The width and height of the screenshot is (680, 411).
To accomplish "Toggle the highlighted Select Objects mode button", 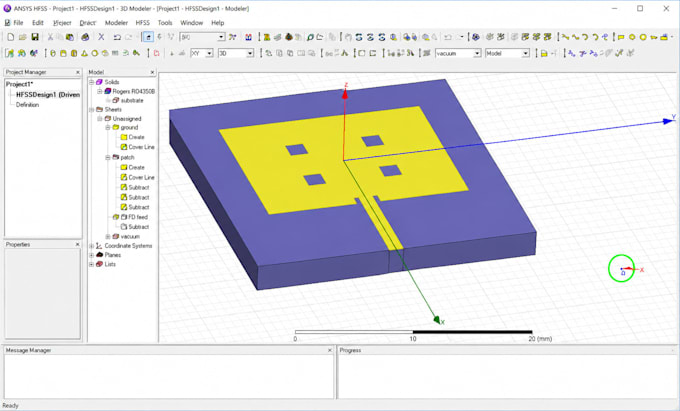I will pos(148,37).
